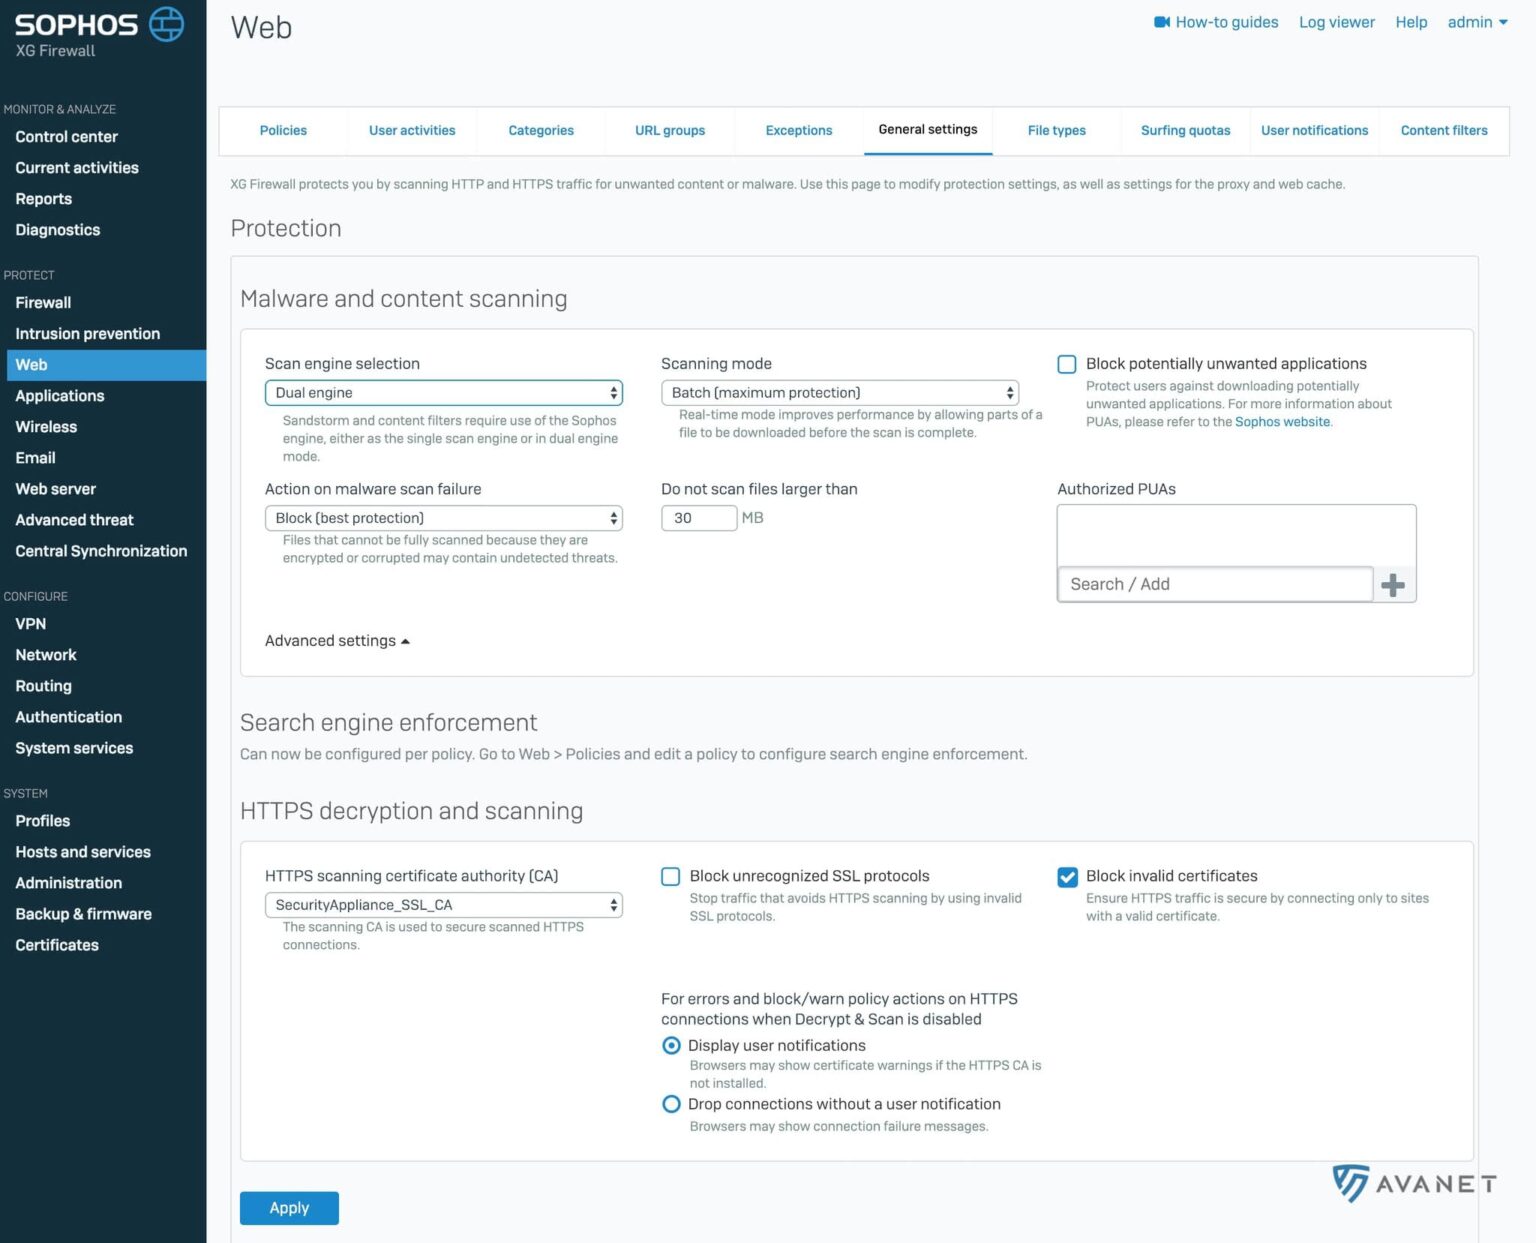1536x1243 pixels.
Task: Select Drop connections without a user notification
Action: pos(671,1104)
